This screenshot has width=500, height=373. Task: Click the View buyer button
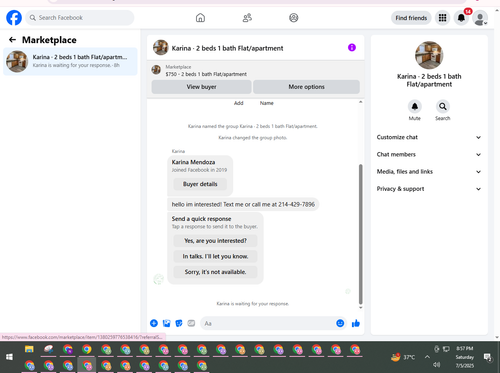point(201,87)
